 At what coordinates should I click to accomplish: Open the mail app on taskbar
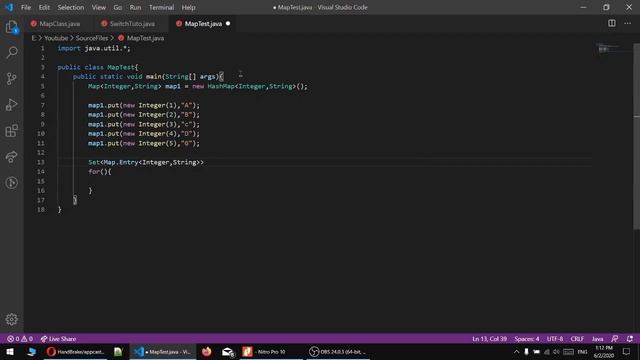(228, 351)
